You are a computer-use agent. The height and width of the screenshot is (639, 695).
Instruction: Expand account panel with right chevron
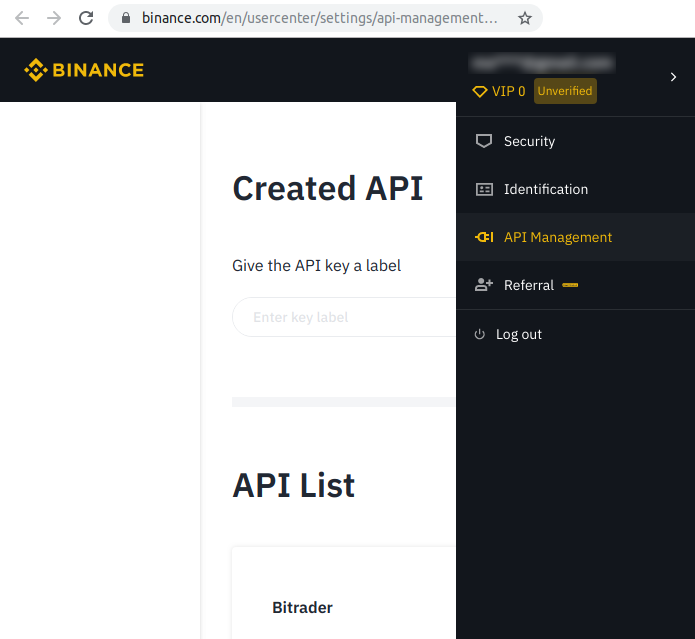click(673, 77)
